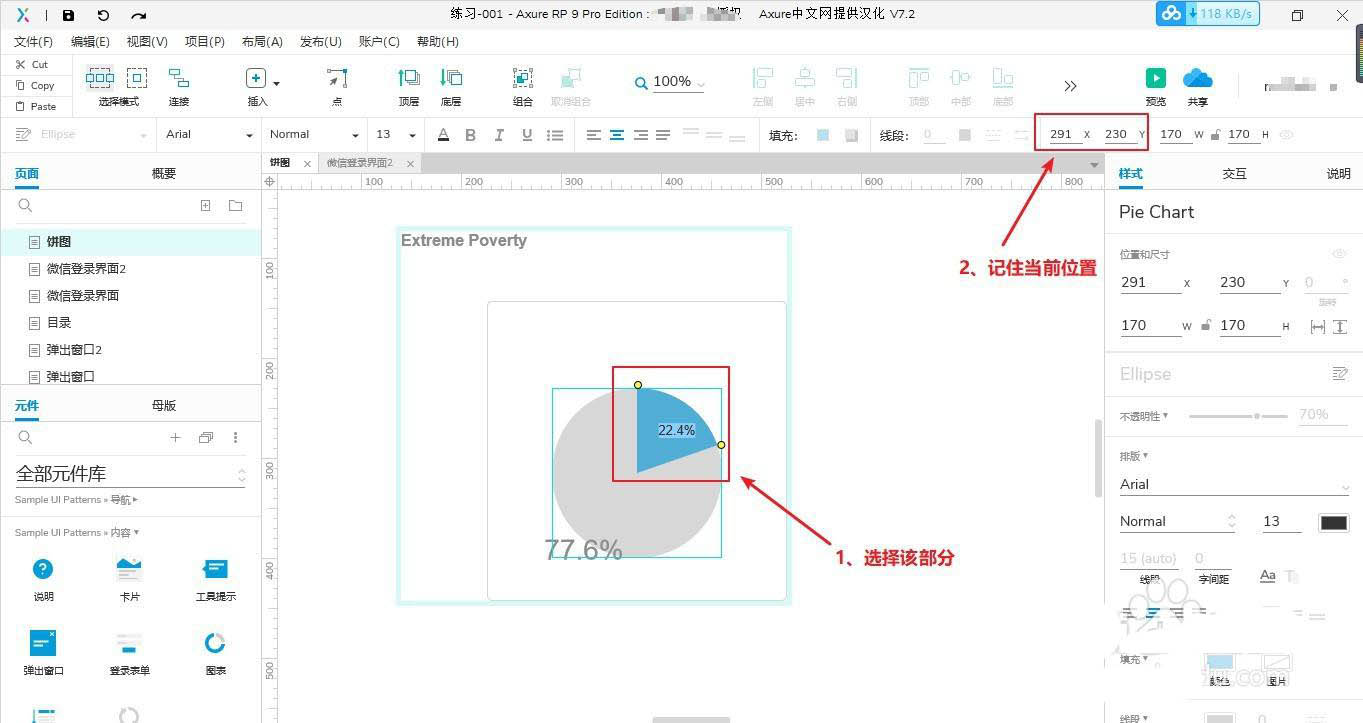Viewport: 1363px width, 723px height.
Task: Open the 帮助(H) menu
Action: (x=438, y=41)
